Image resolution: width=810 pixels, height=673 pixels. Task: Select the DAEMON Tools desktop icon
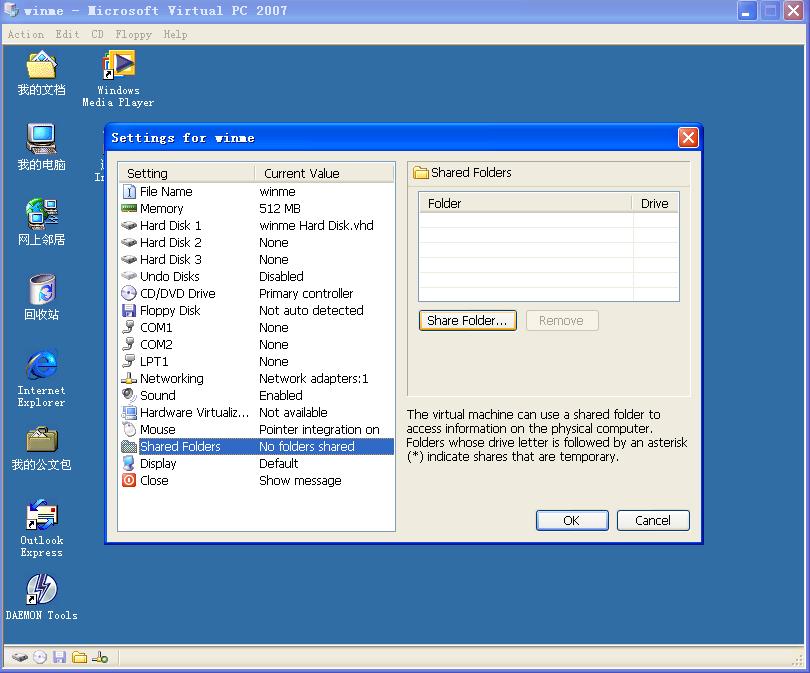tap(41, 597)
